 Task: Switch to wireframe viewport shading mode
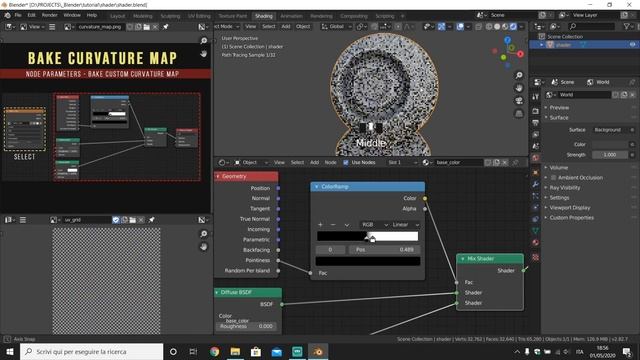point(489,27)
